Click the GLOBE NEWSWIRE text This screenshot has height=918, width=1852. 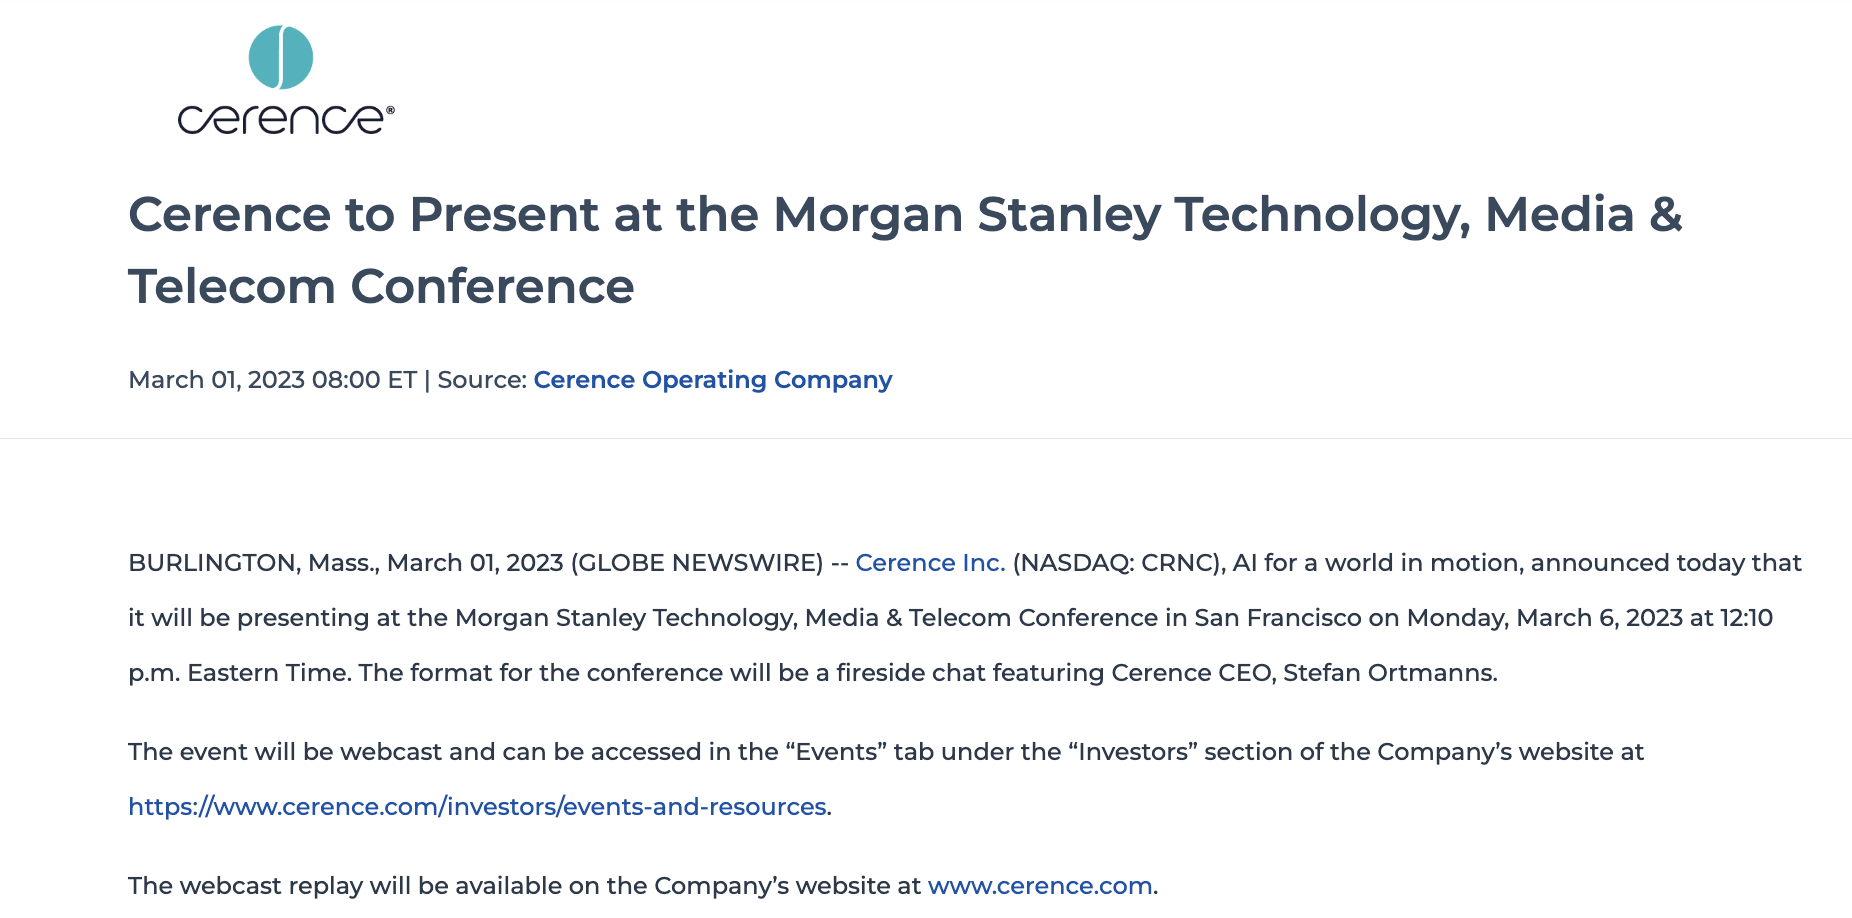click(x=697, y=563)
